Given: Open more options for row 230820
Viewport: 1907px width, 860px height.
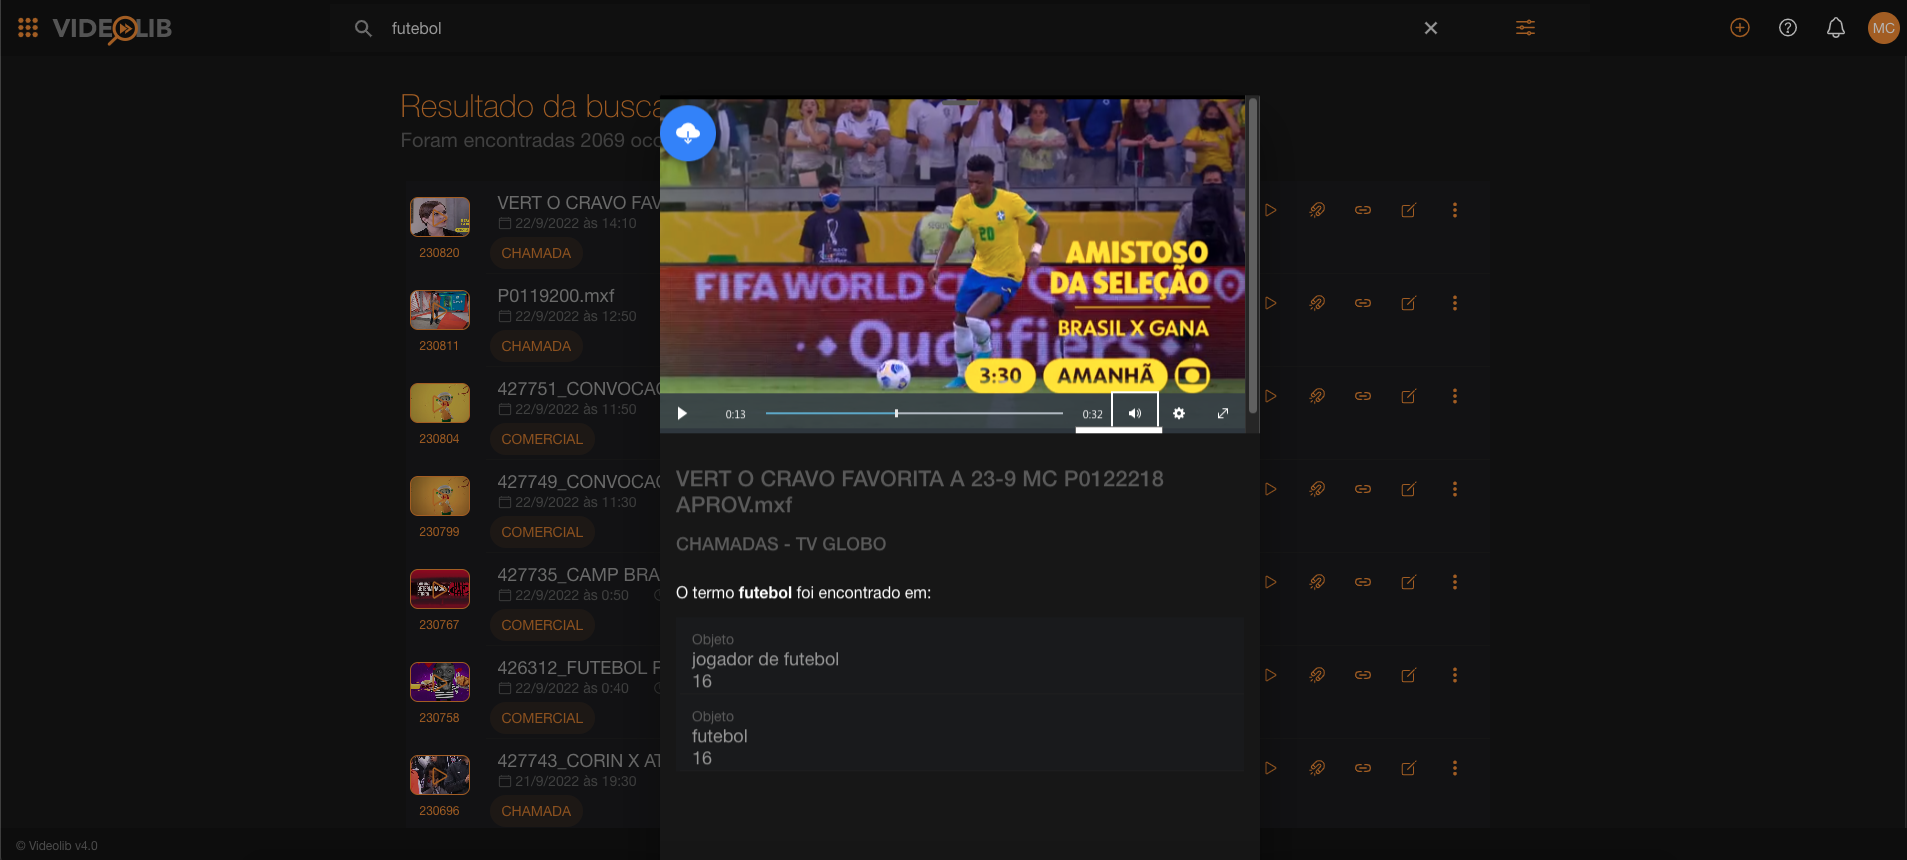Looking at the screenshot, I should click(x=1455, y=210).
